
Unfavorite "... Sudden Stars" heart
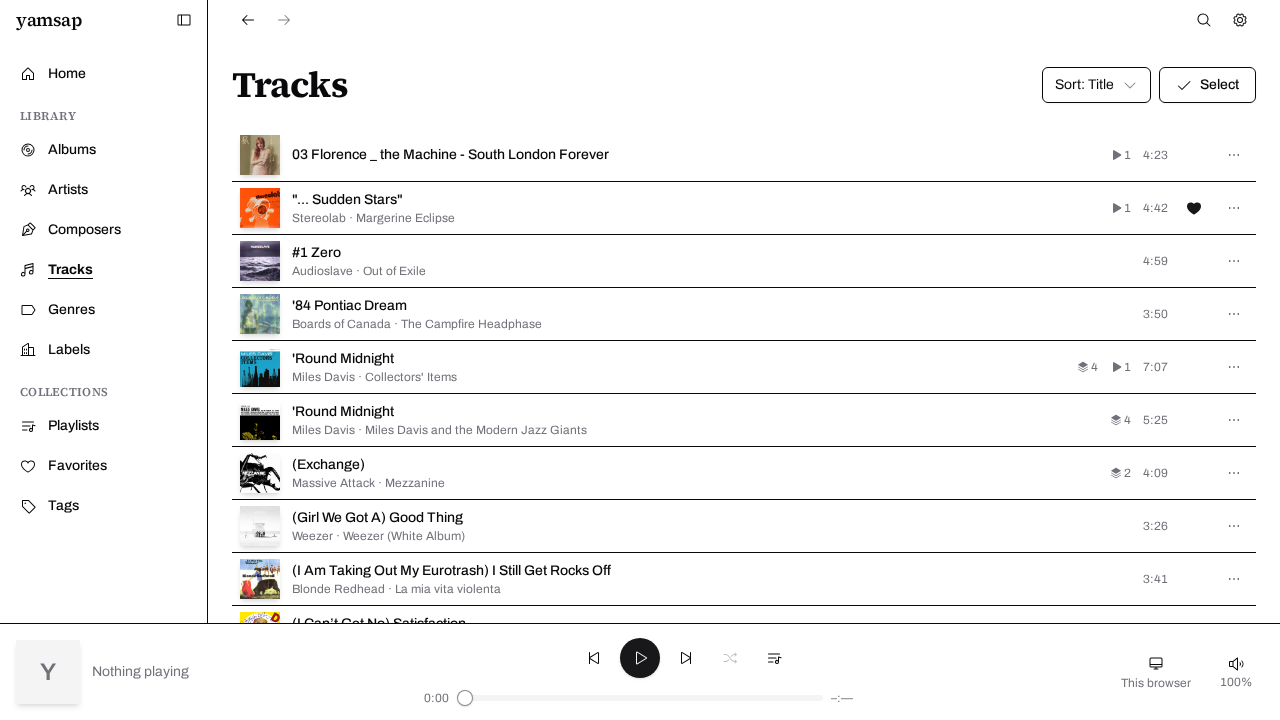(1194, 208)
